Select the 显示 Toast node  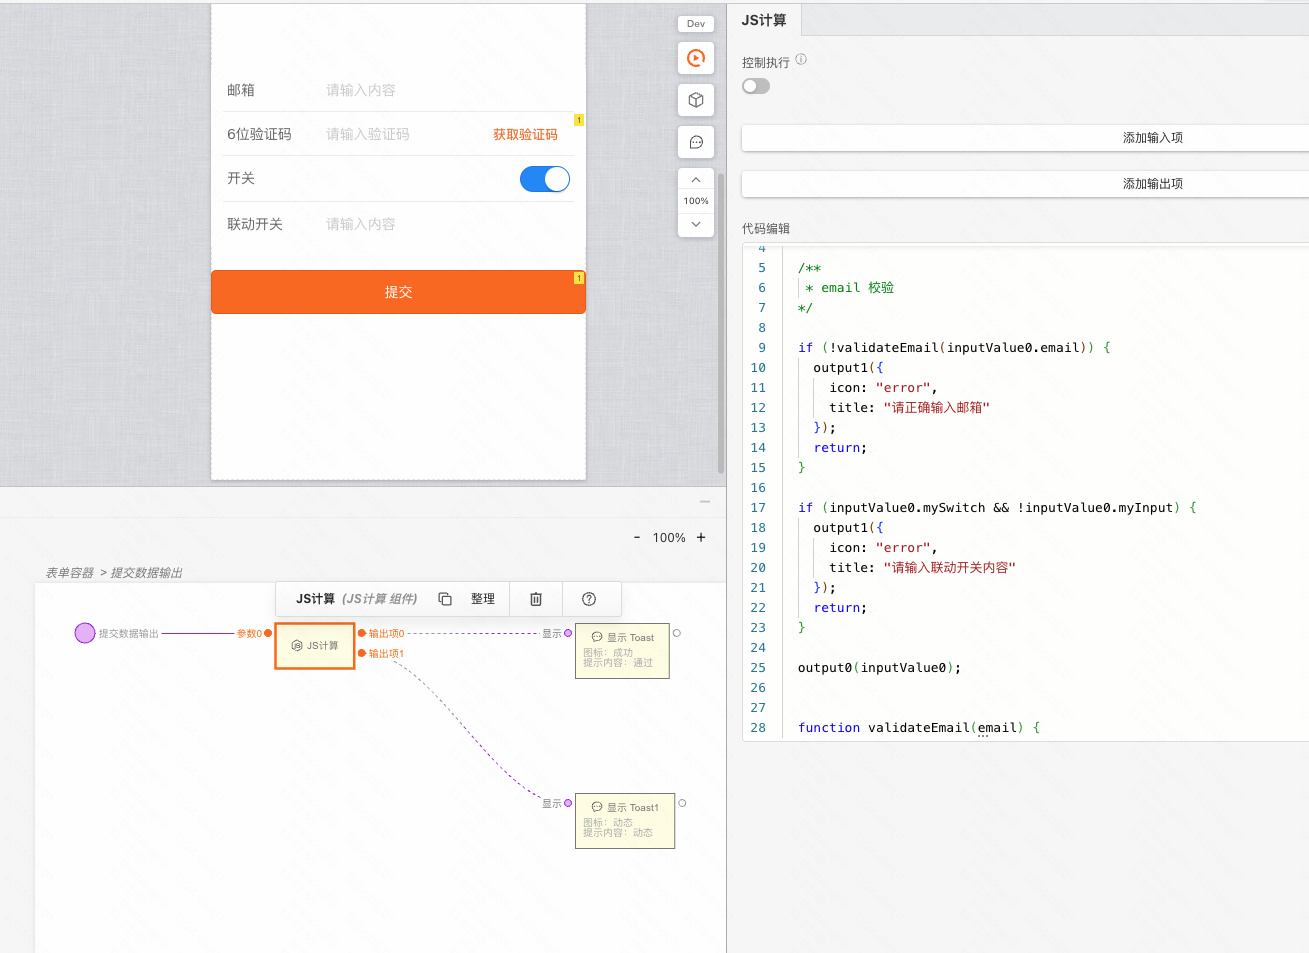point(622,651)
